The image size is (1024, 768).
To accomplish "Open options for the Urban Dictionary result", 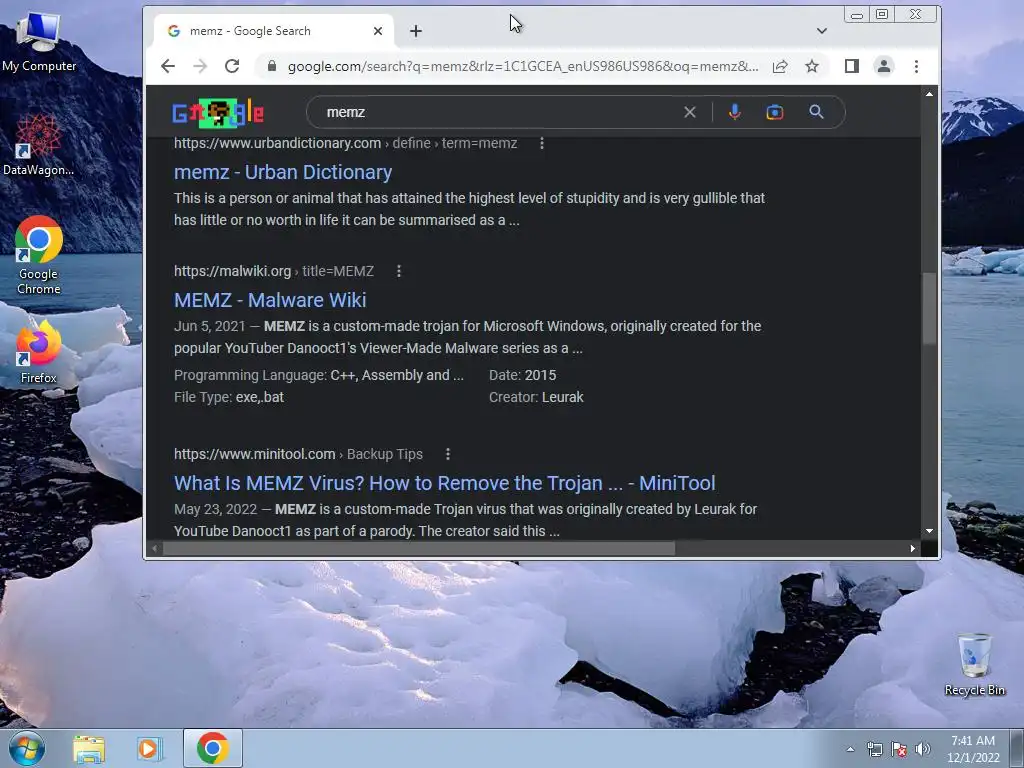I will tap(541, 143).
